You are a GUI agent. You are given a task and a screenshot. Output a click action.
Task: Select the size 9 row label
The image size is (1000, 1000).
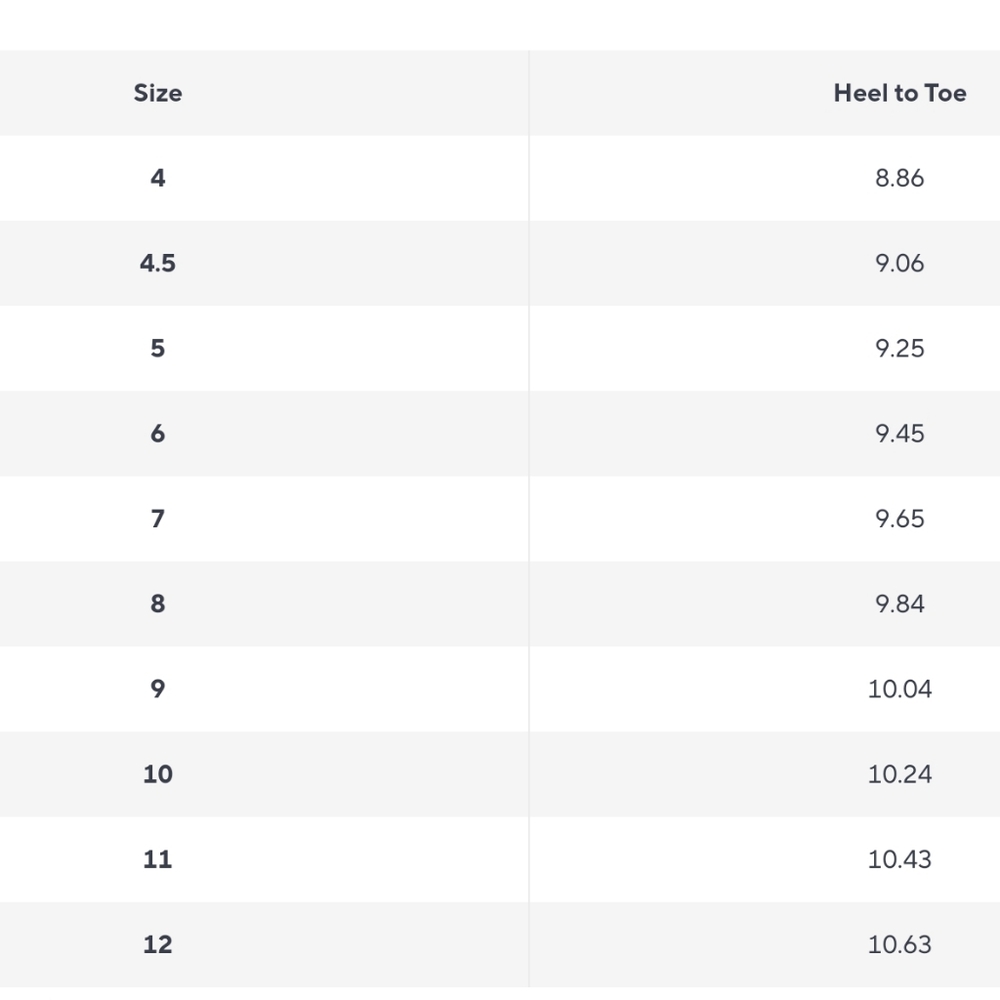[158, 689]
